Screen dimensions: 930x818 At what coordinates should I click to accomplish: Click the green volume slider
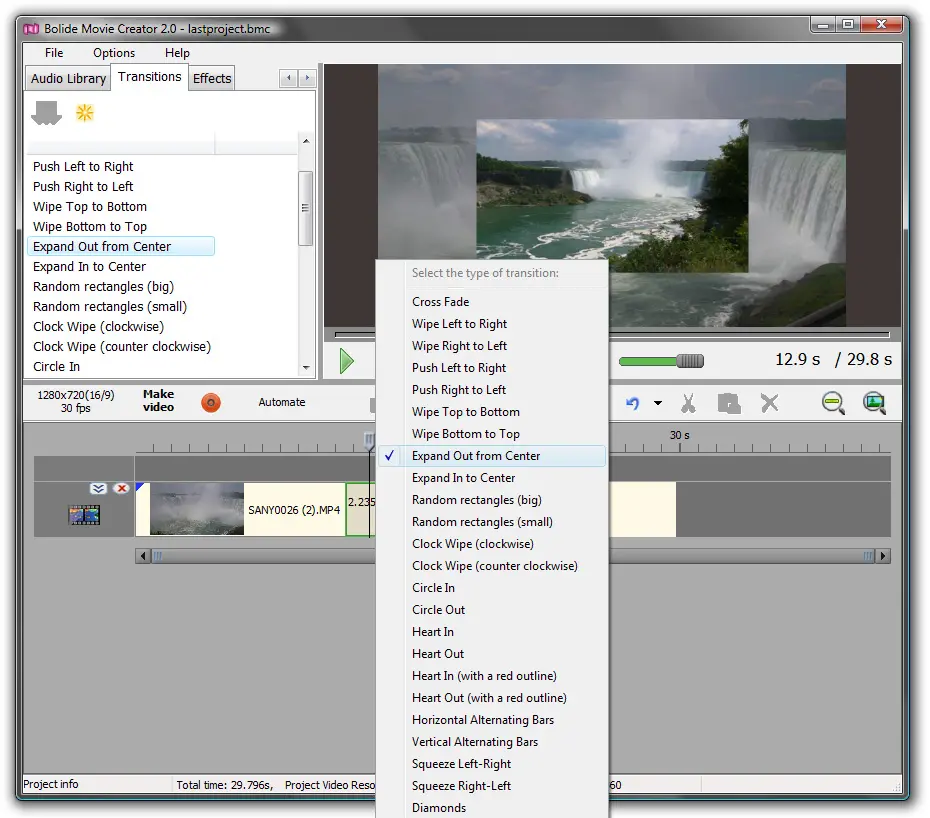(660, 361)
